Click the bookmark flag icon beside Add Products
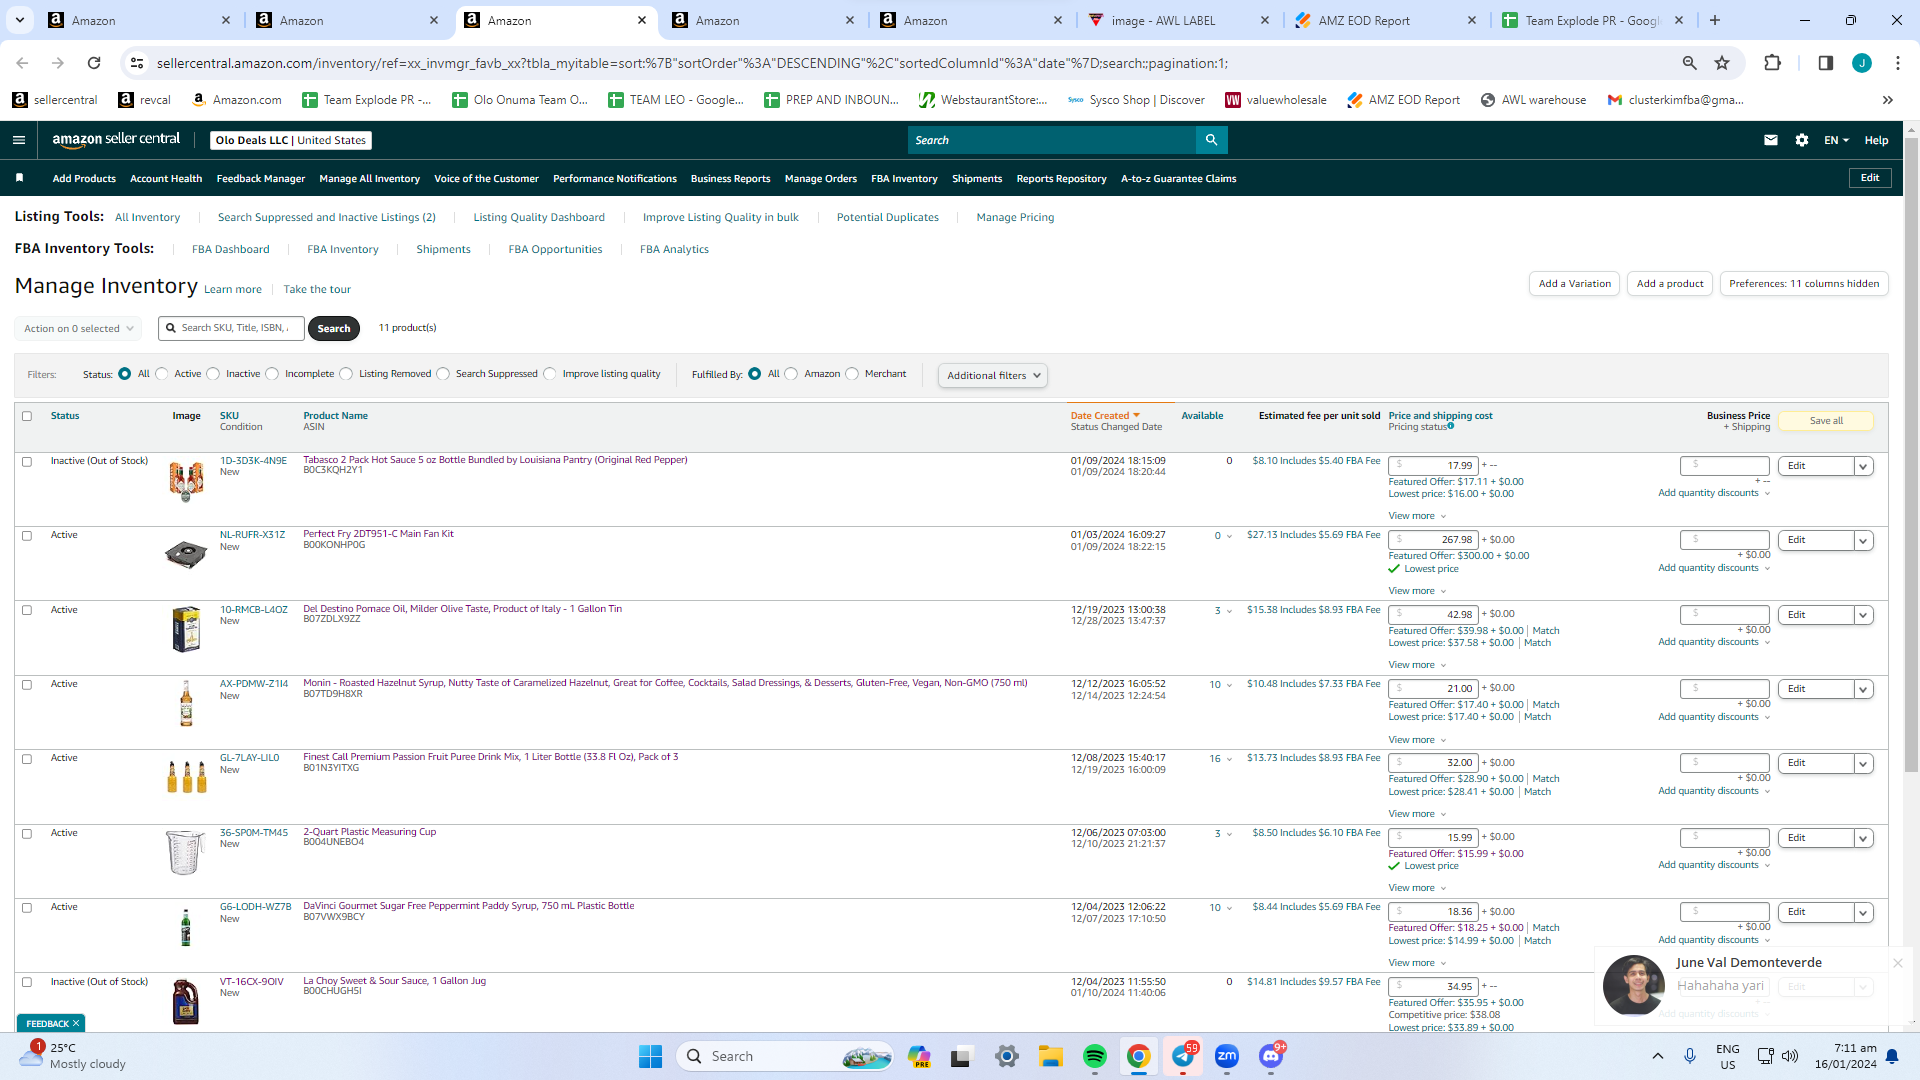 pyautogui.click(x=19, y=178)
